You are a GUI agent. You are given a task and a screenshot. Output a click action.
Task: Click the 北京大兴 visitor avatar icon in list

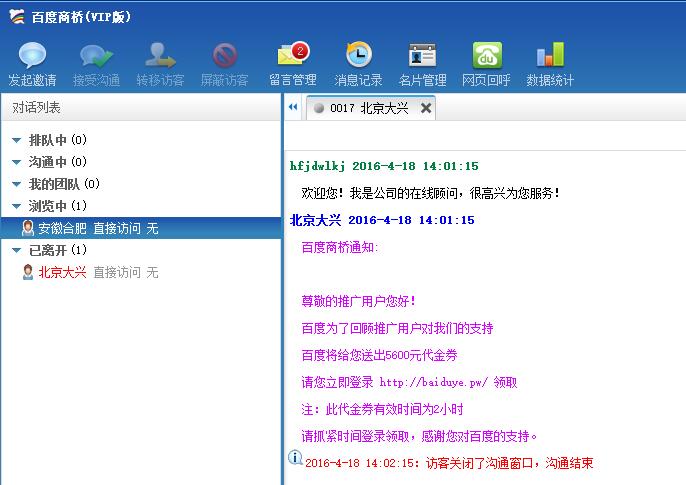(28, 272)
